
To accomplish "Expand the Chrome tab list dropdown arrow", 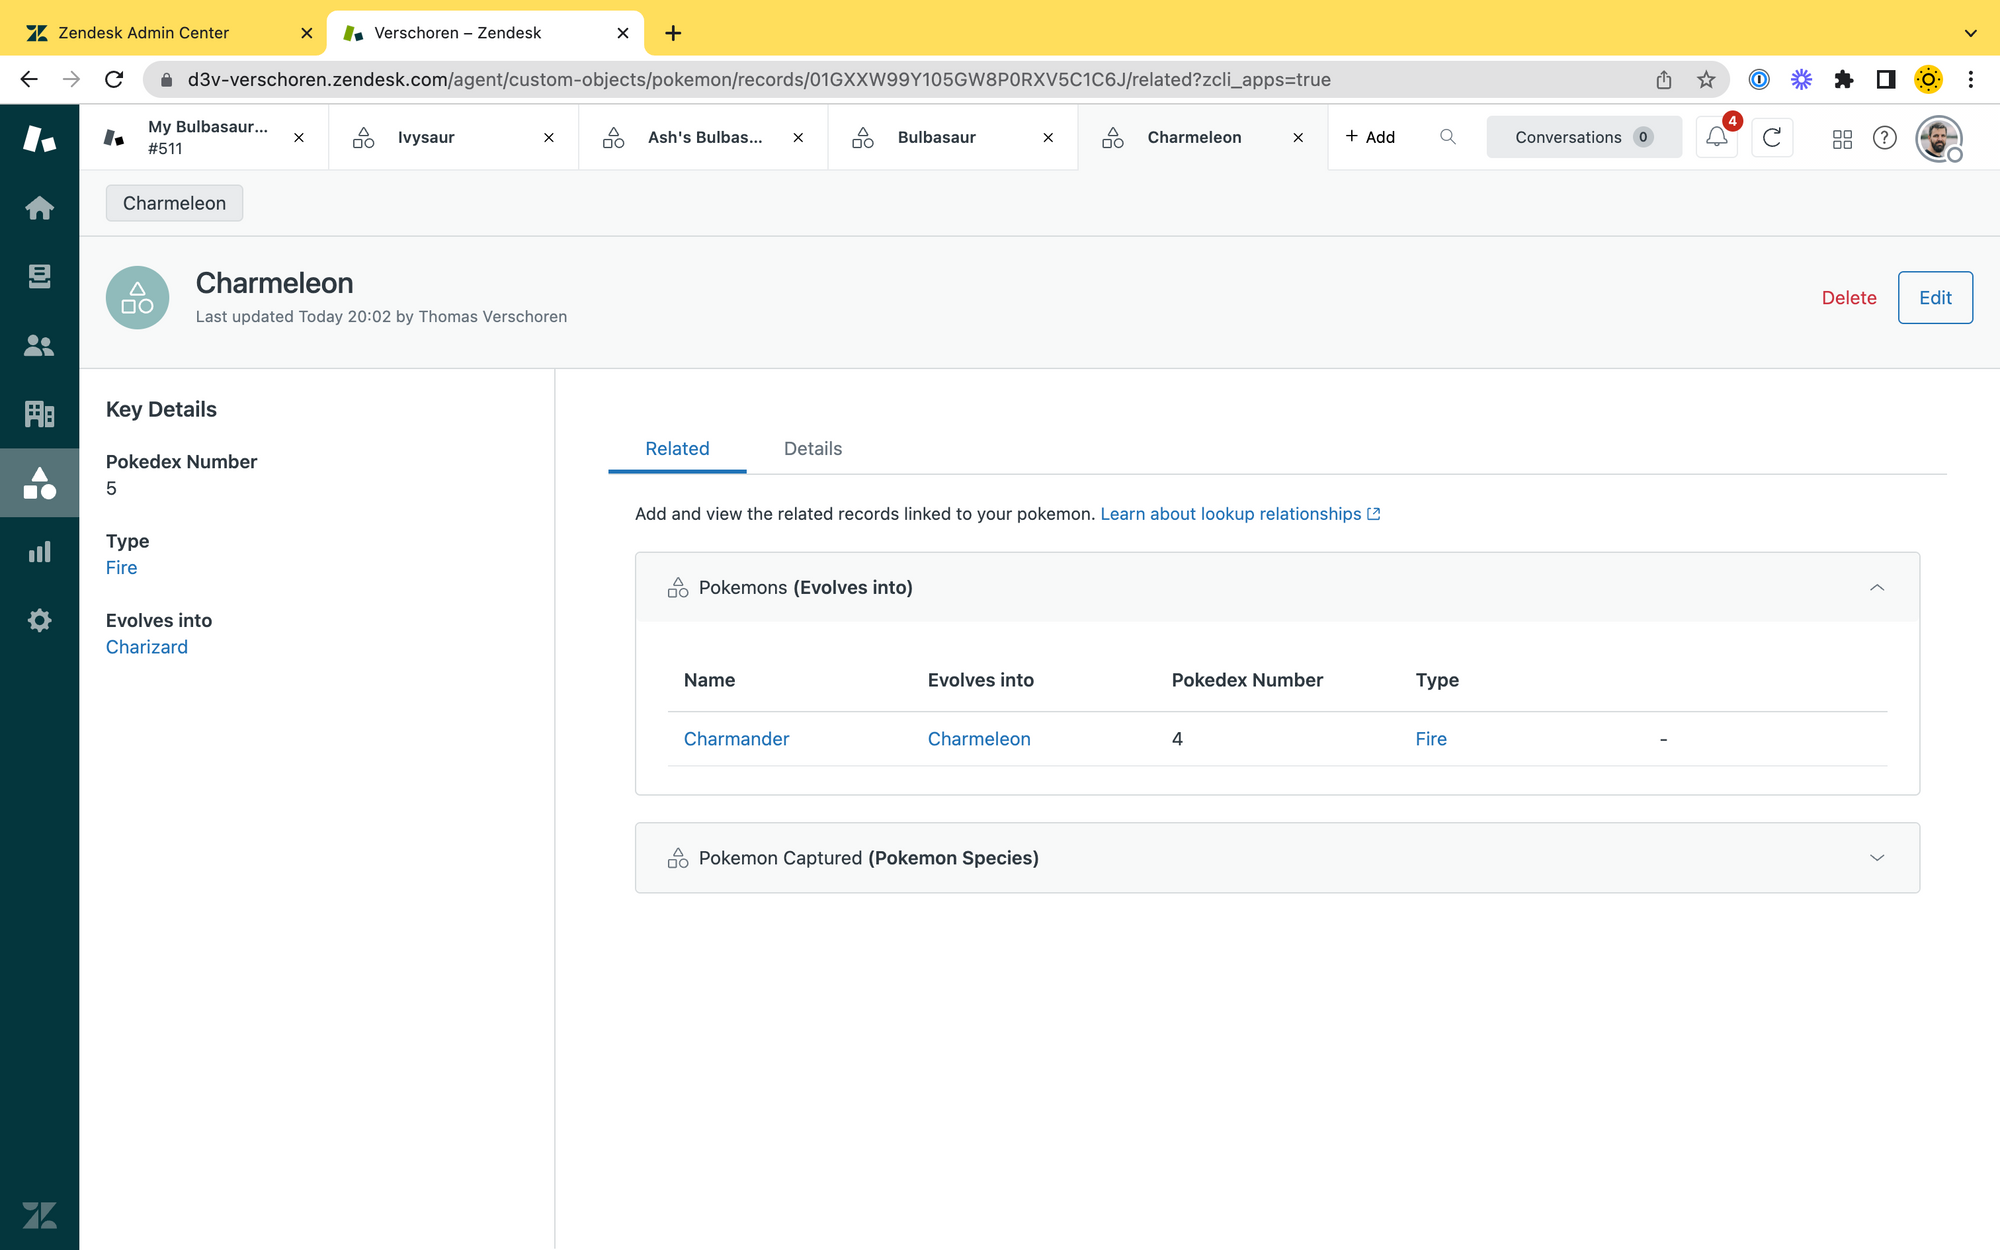I will point(1970,33).
